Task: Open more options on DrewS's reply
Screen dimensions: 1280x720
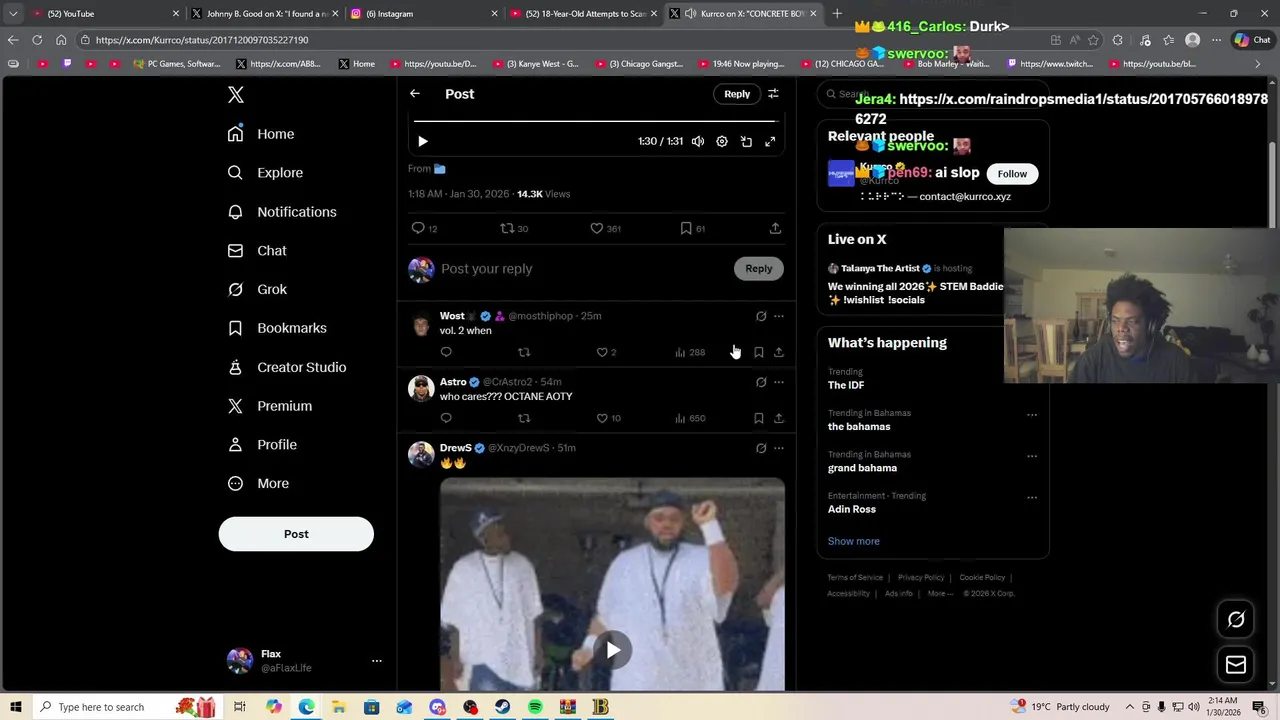Action: [x=779, y=448]
